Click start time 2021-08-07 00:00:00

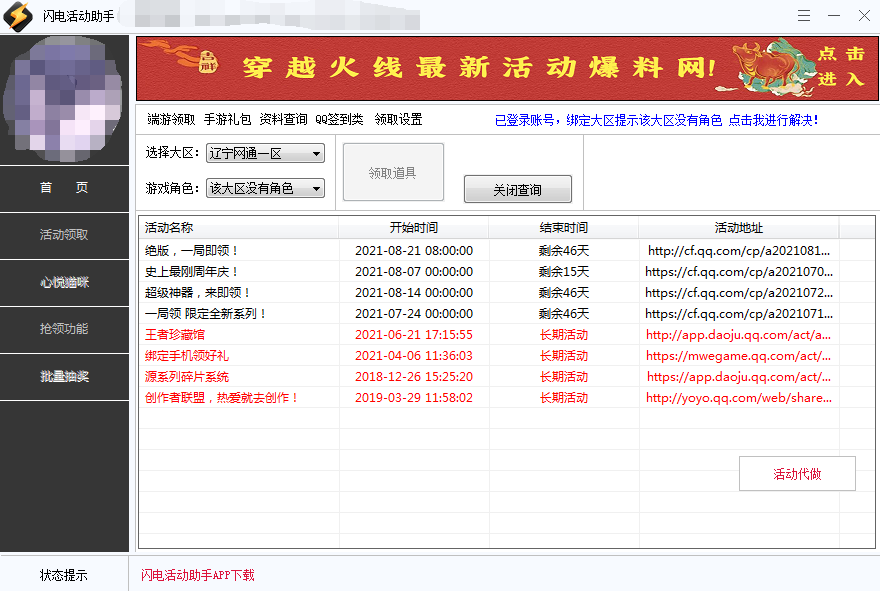(414, 272)
